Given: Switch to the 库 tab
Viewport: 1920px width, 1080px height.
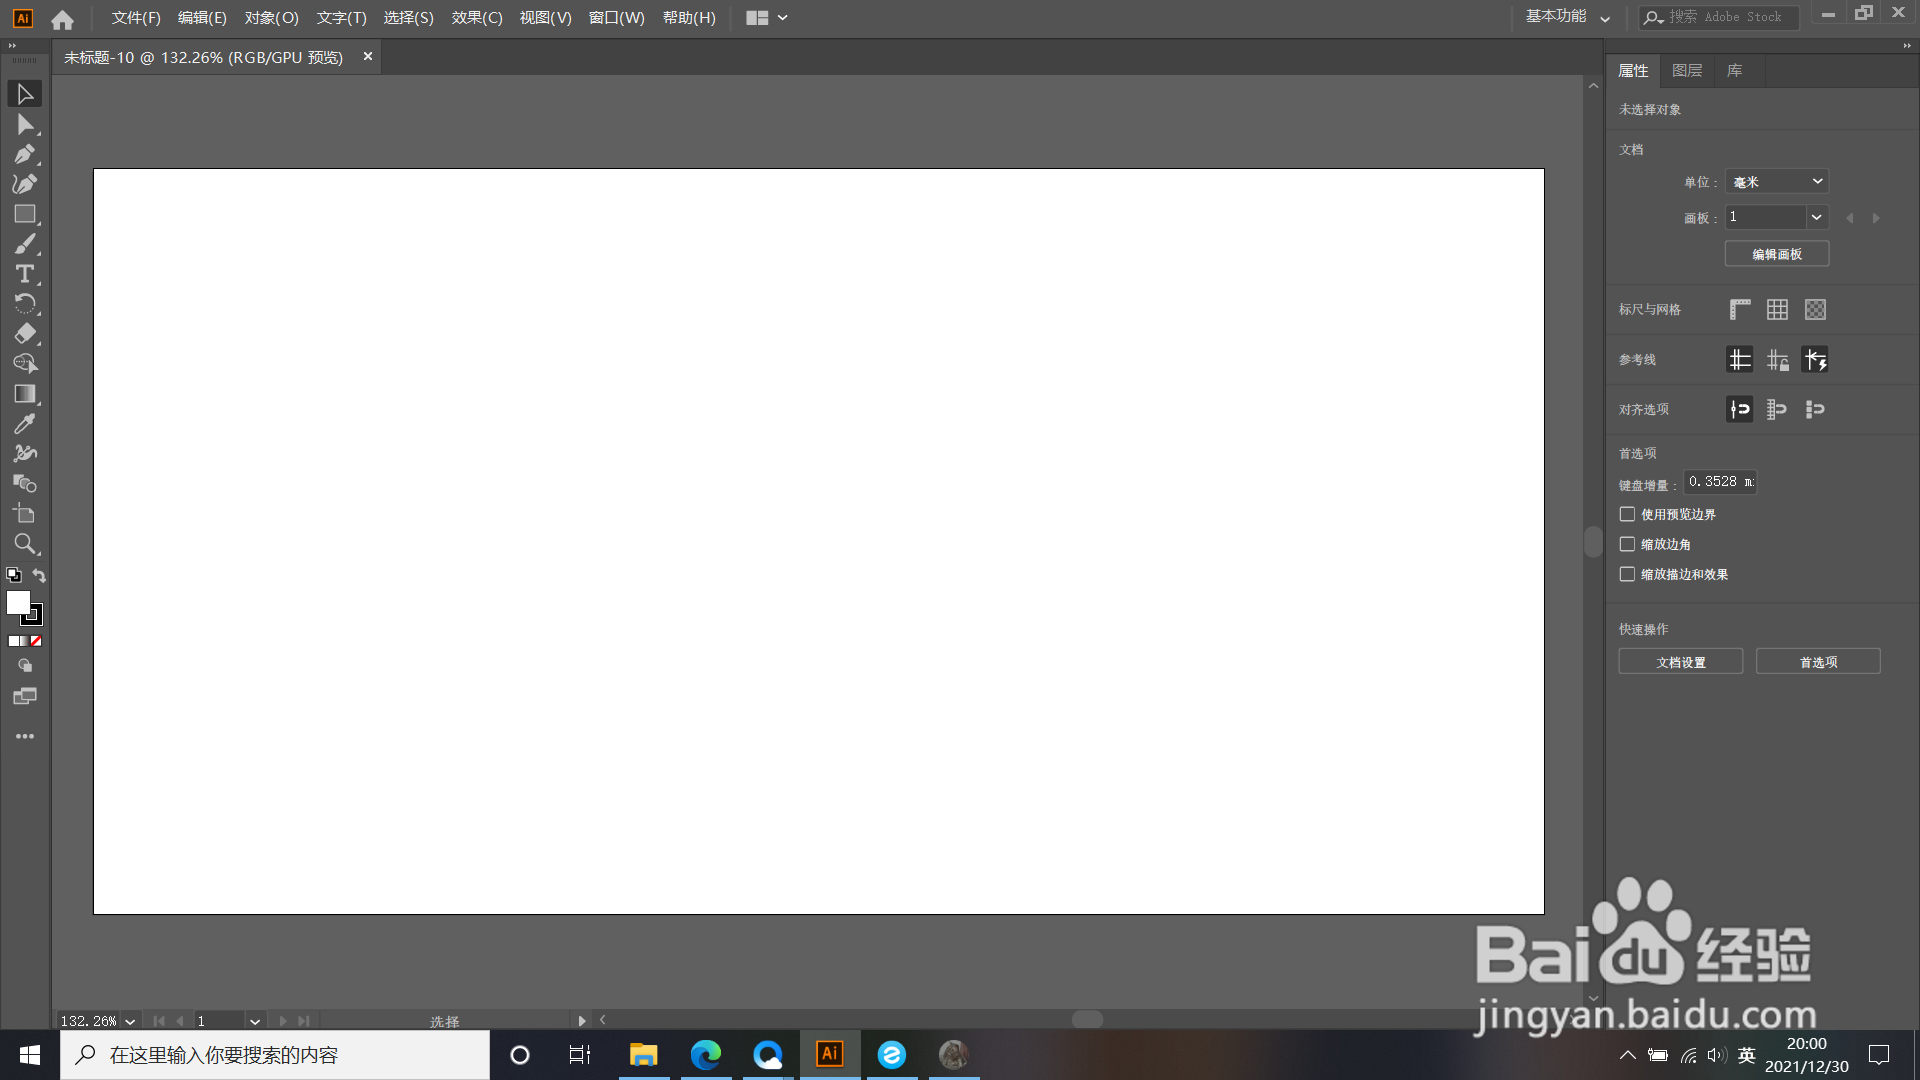Looking at the screenshot, I should [1735, 71].
